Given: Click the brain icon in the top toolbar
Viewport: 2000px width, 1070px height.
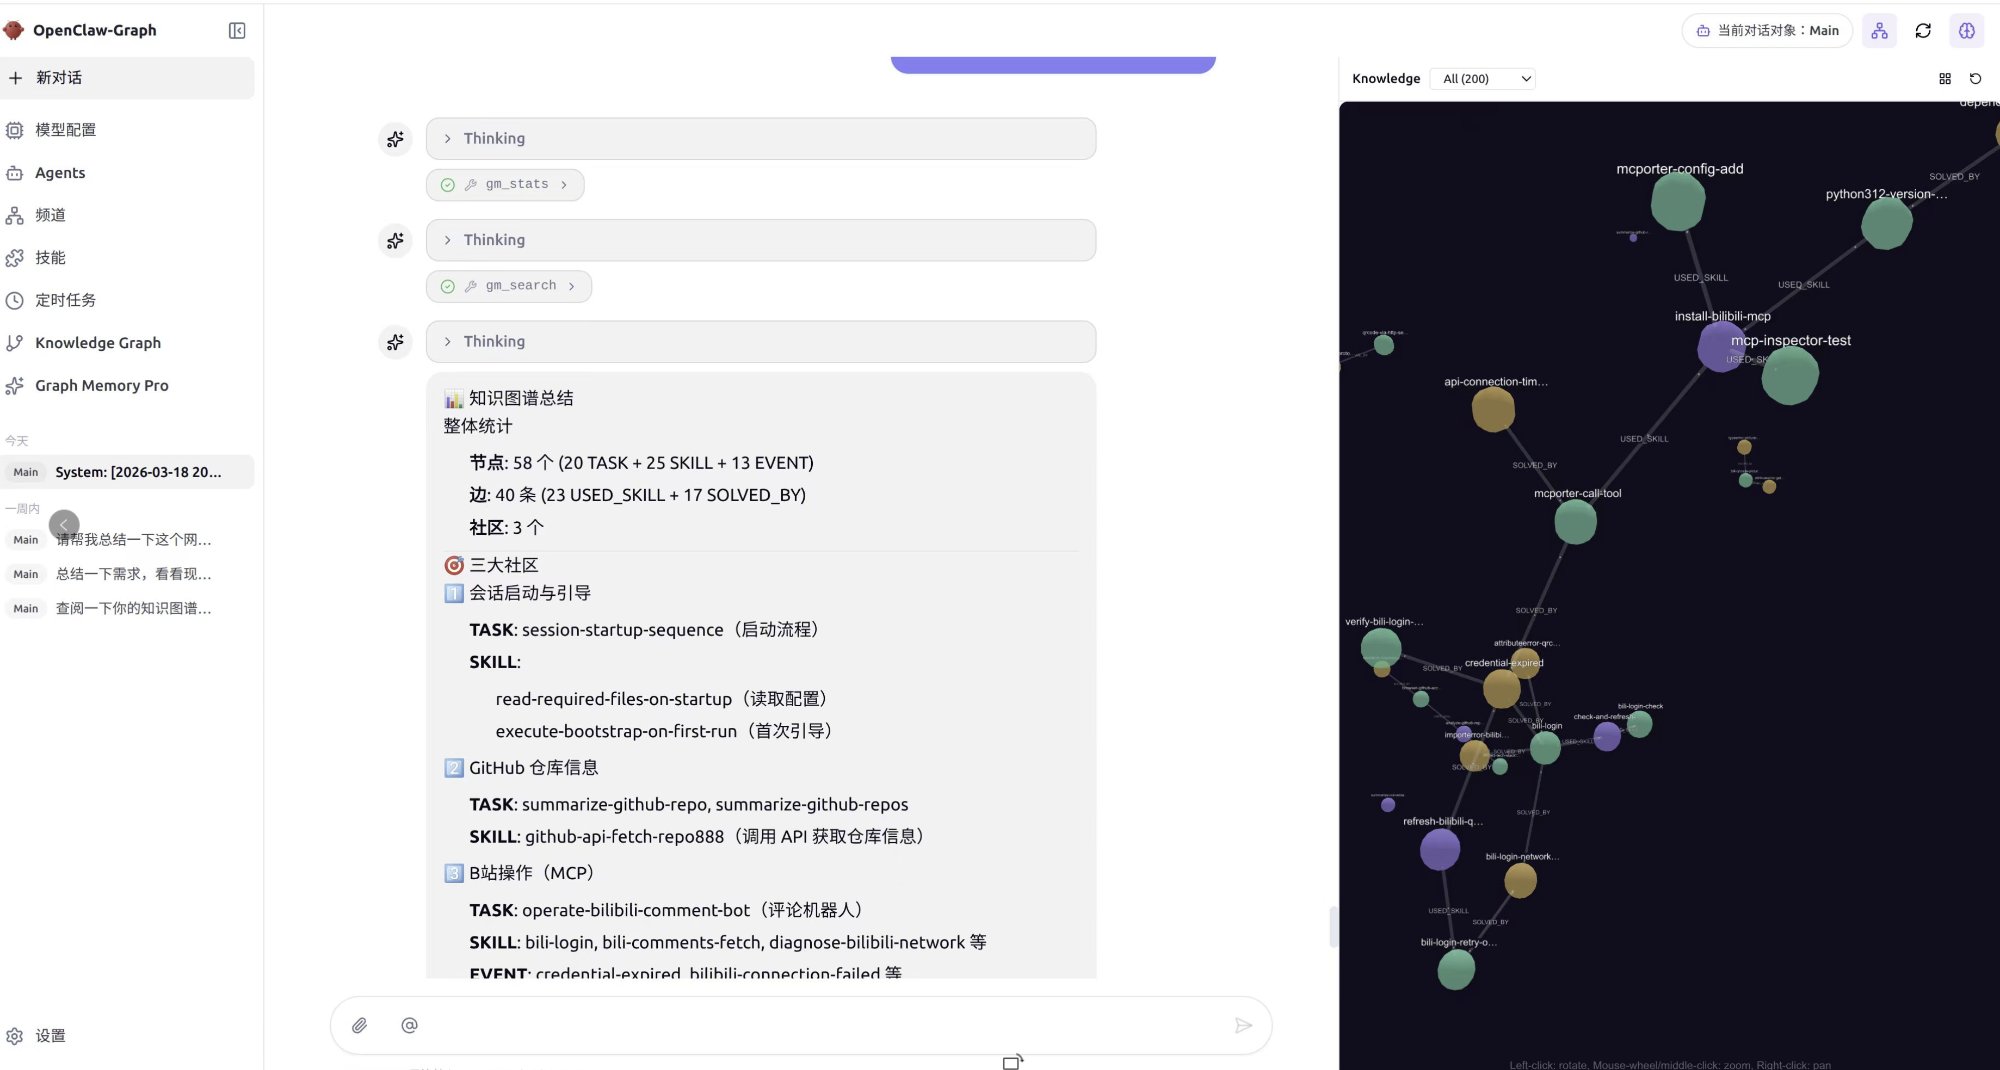Looking at the screenshot, I should coord(1967,30).
